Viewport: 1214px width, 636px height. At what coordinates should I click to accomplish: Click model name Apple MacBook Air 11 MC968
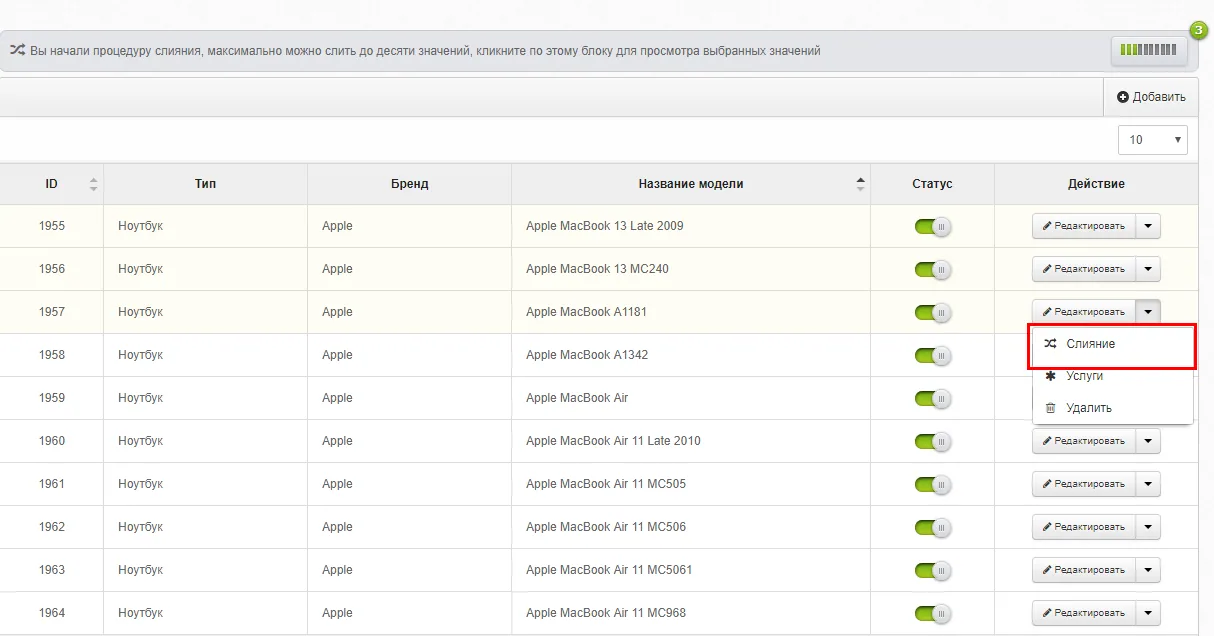[606, 613]
